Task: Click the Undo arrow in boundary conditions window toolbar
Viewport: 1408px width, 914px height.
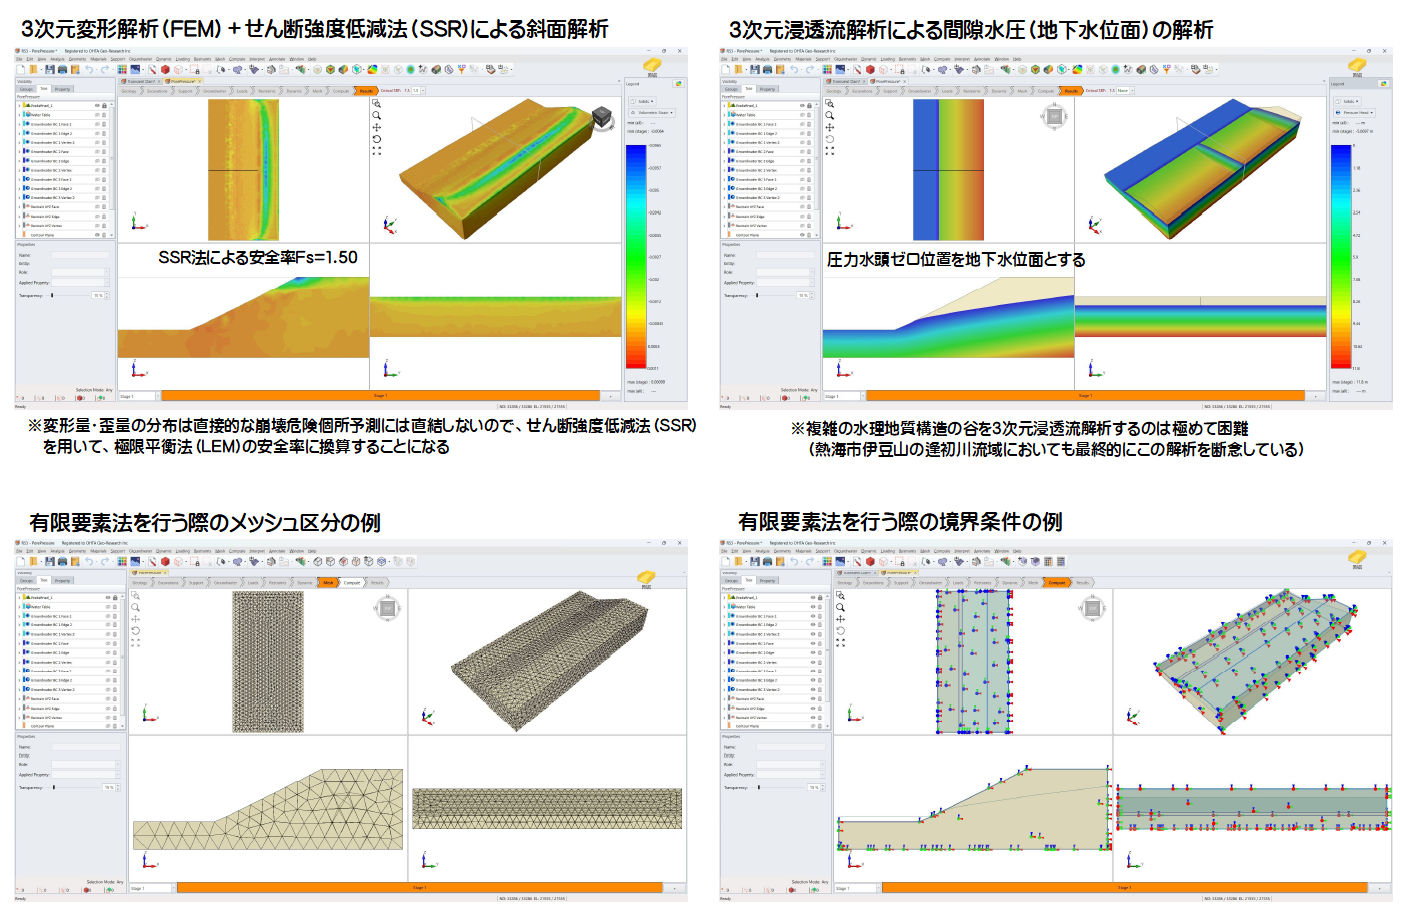Action: click(793, 561)
